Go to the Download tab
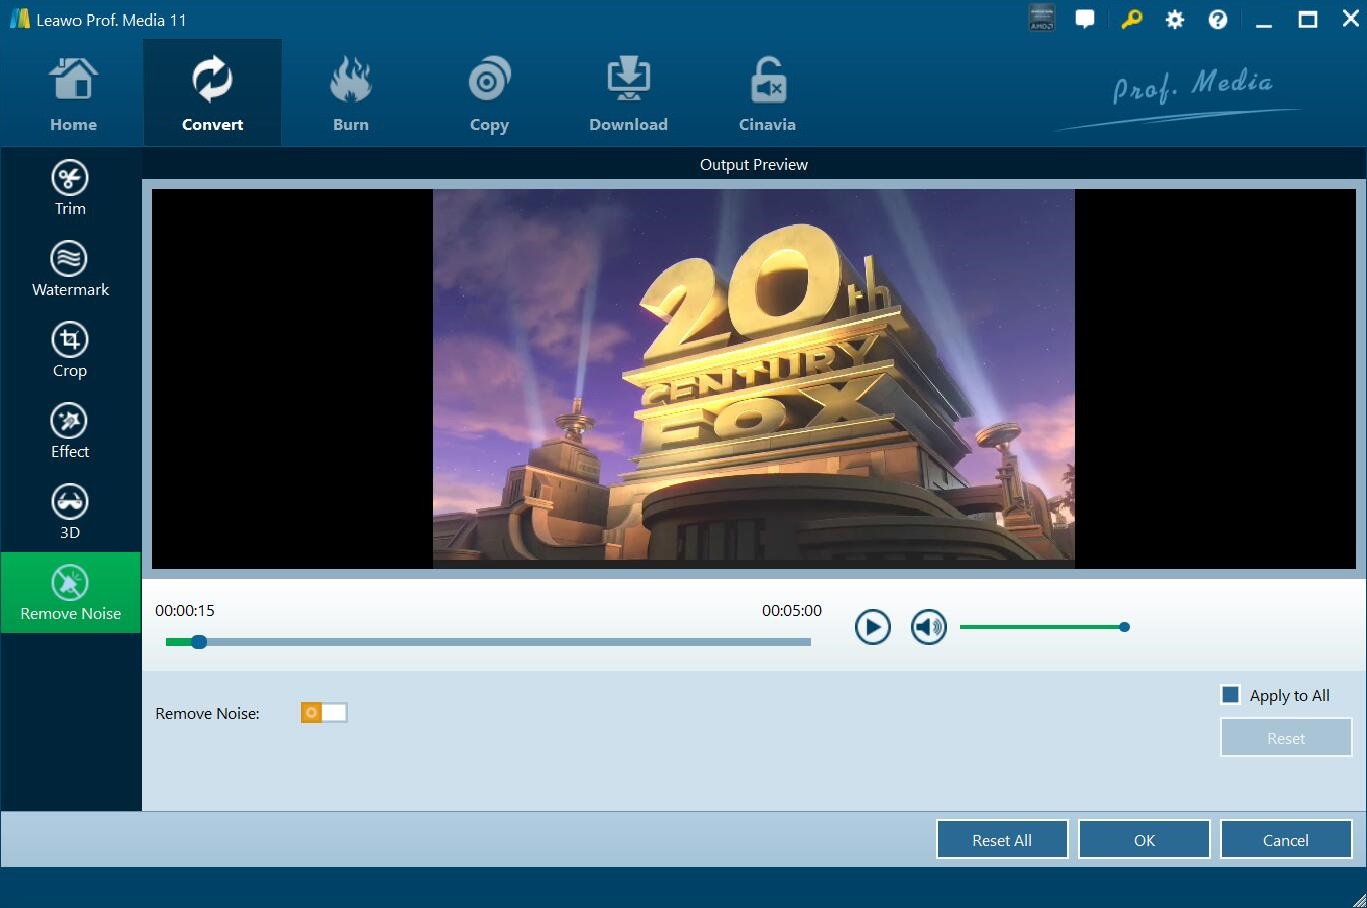The height and width of the screenshot is (908, 1367). pyautogui.click(x=628, y=94)
